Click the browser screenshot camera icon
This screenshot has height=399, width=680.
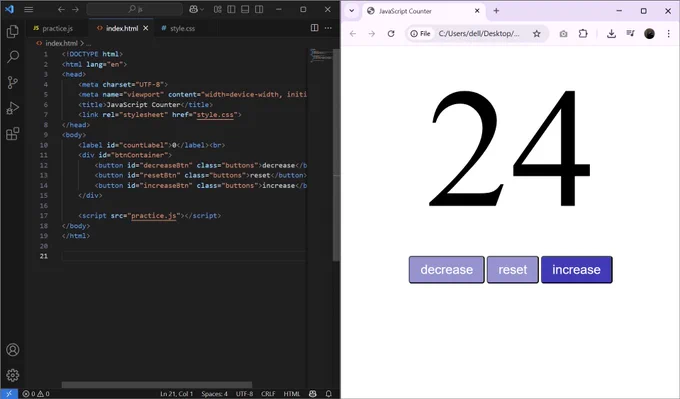pyautogui.click(x=563, y=34)
